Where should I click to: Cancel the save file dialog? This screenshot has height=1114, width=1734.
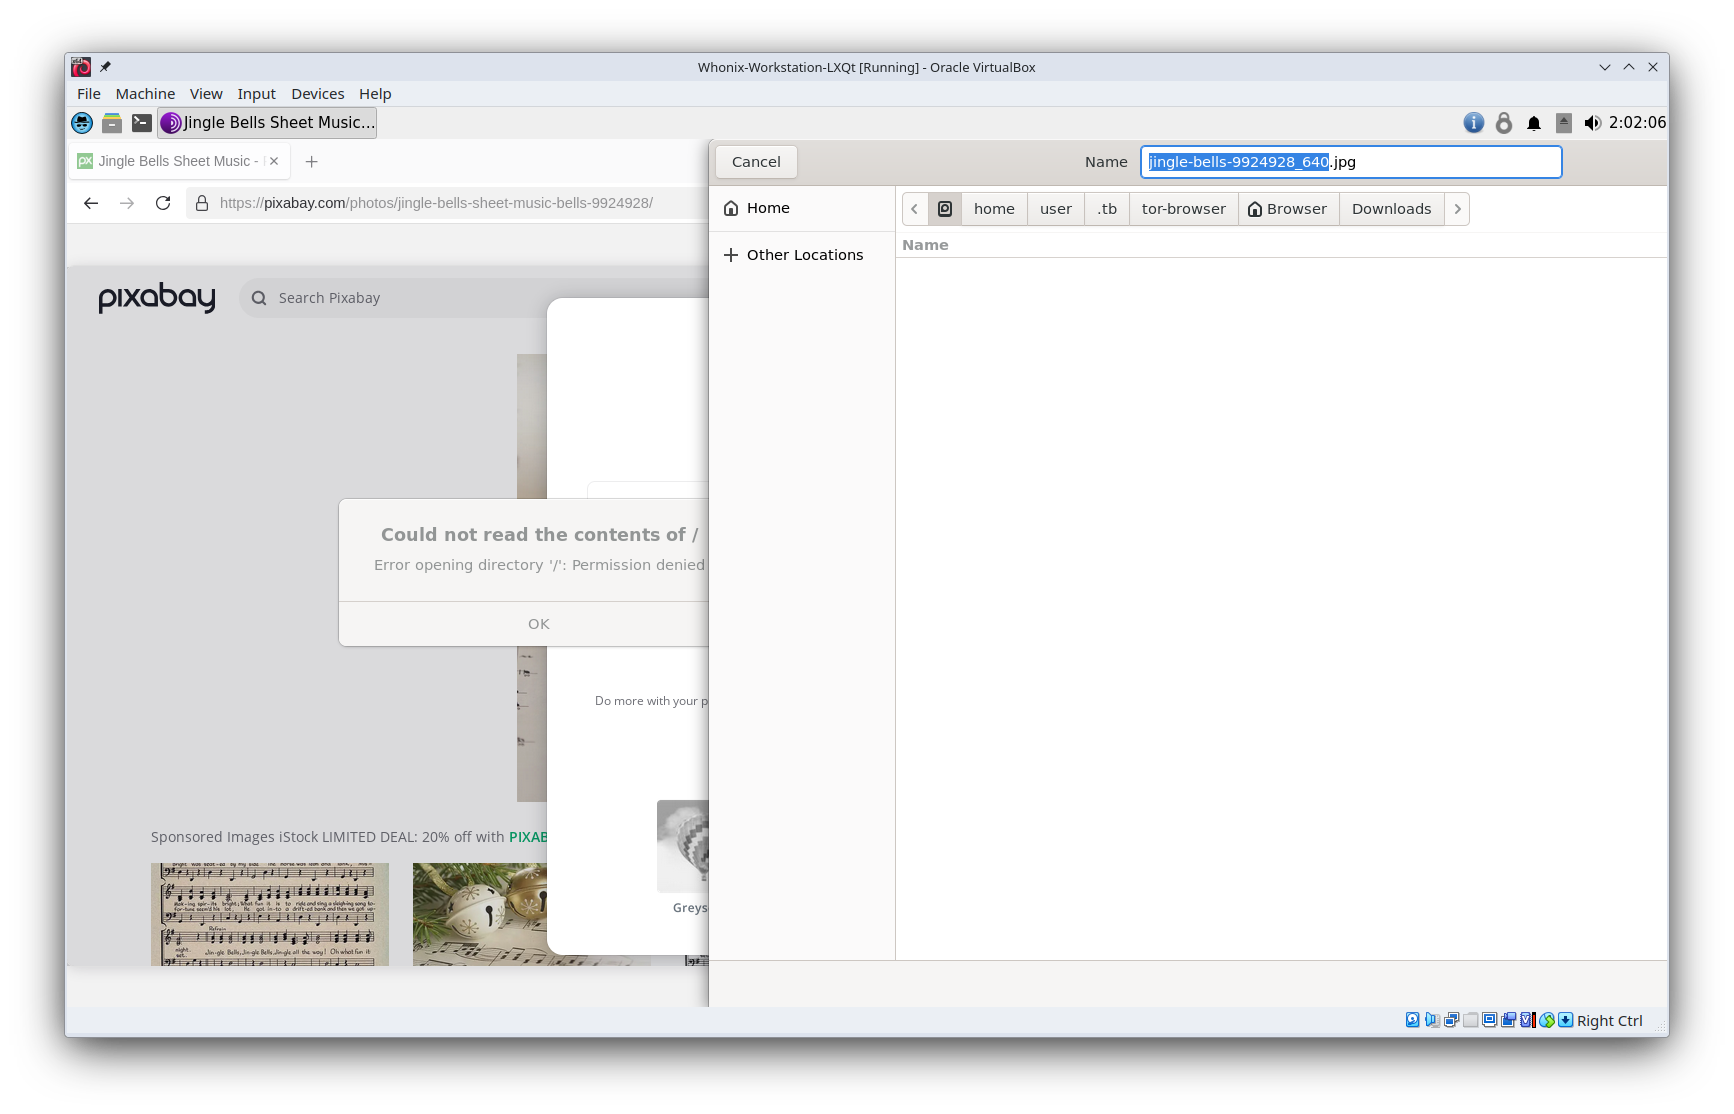click(756, 162)
